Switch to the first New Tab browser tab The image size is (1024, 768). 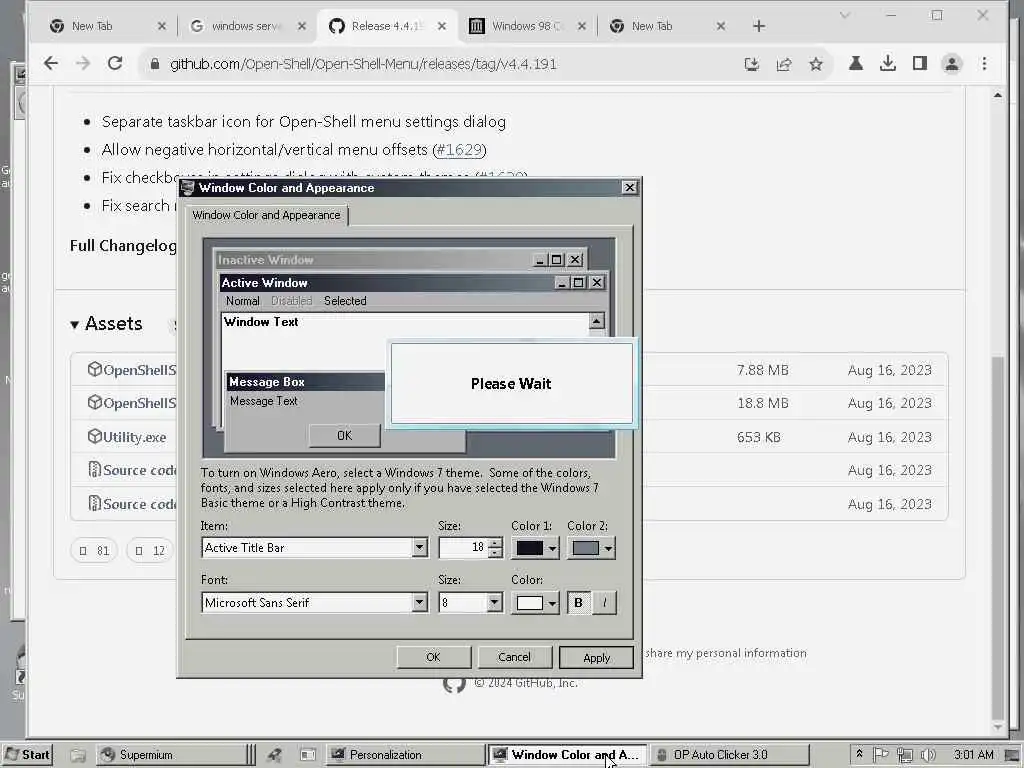[x=108, y=26]
